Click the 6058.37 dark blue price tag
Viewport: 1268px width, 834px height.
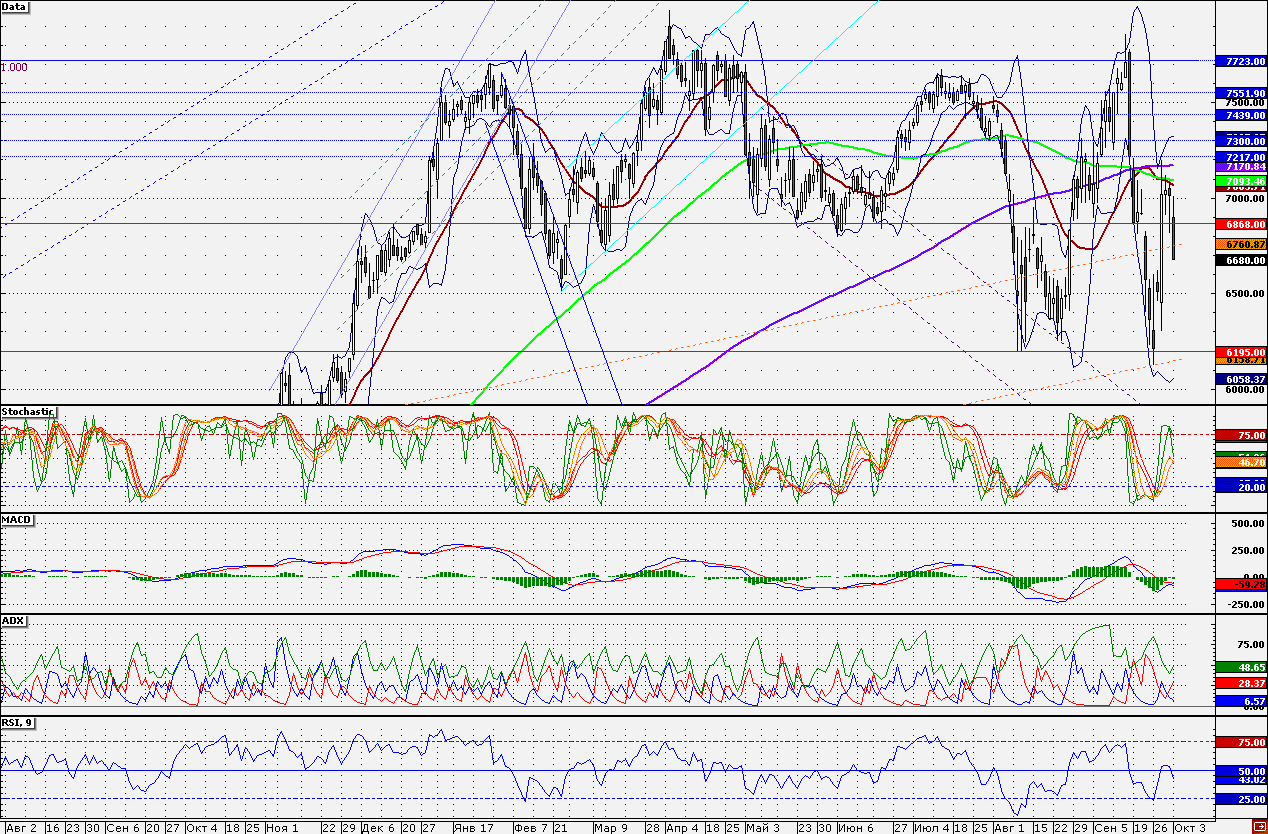[x=1238, y=379]
